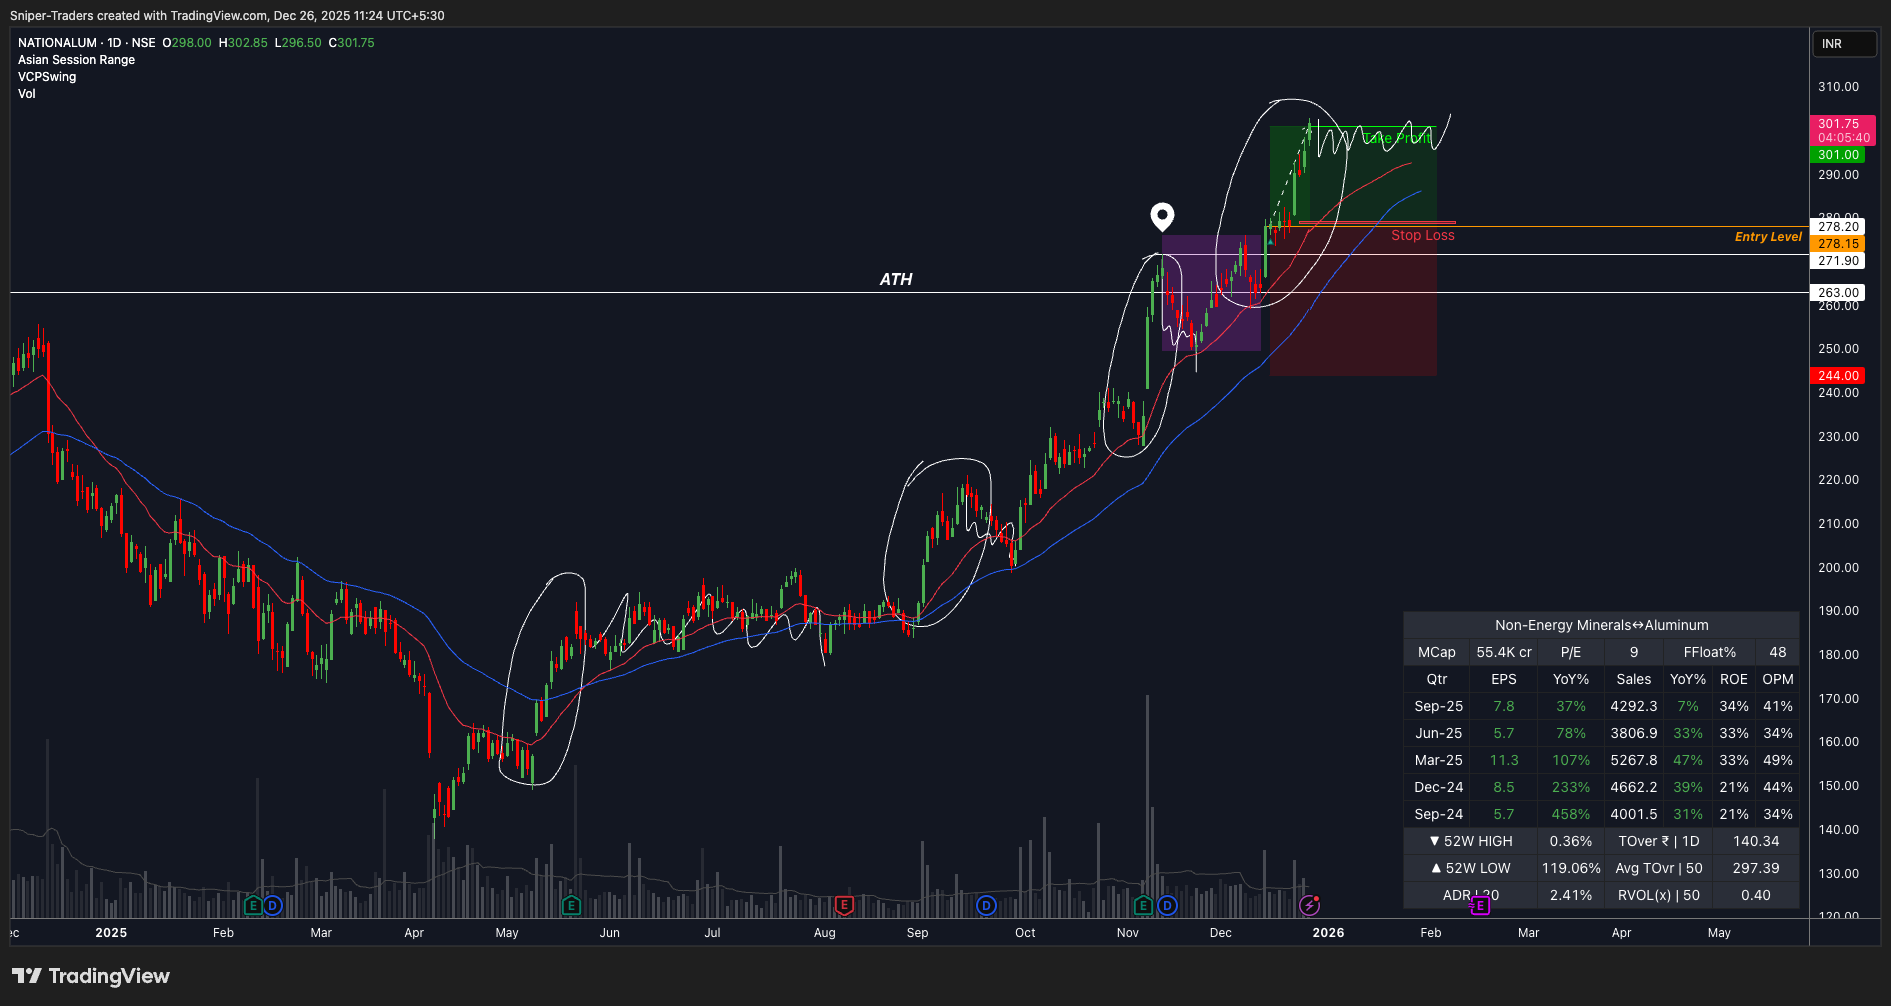1891x1006 pixels.
Task: Click the 297.39 average turnover value
Action: click(1755, 868)
